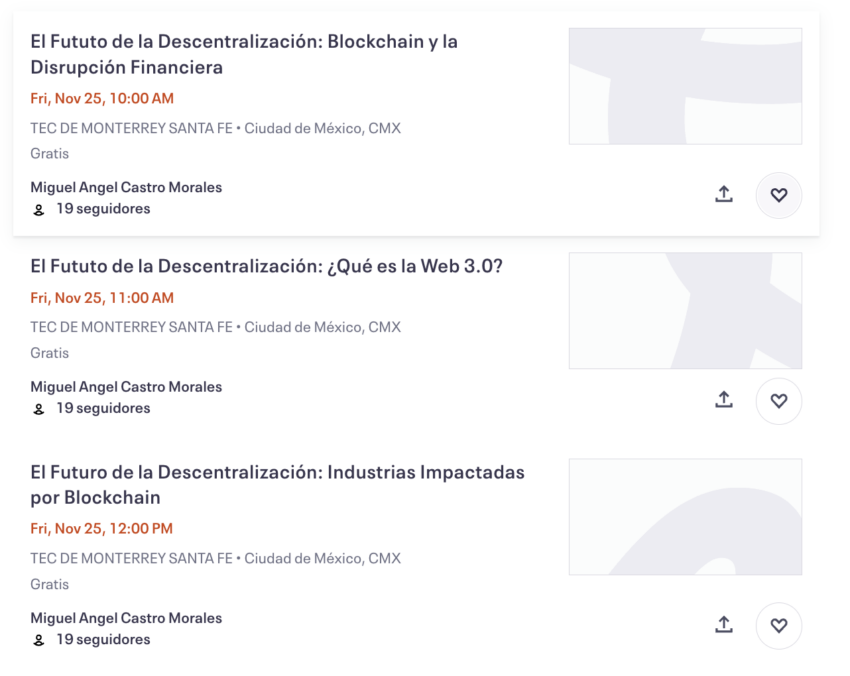Screen dimensions: 850x676
Task: Click the thumbnail of the 10:00 AM event
Action: point(685,86)
